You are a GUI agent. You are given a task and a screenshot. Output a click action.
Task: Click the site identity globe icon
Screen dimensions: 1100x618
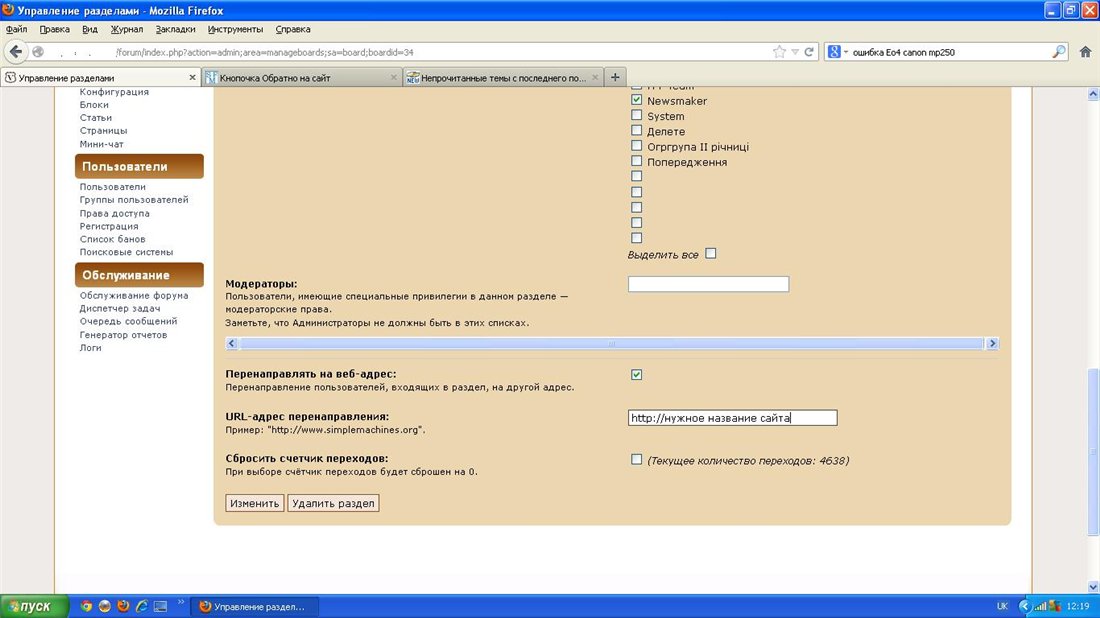(x=39, y=52)
